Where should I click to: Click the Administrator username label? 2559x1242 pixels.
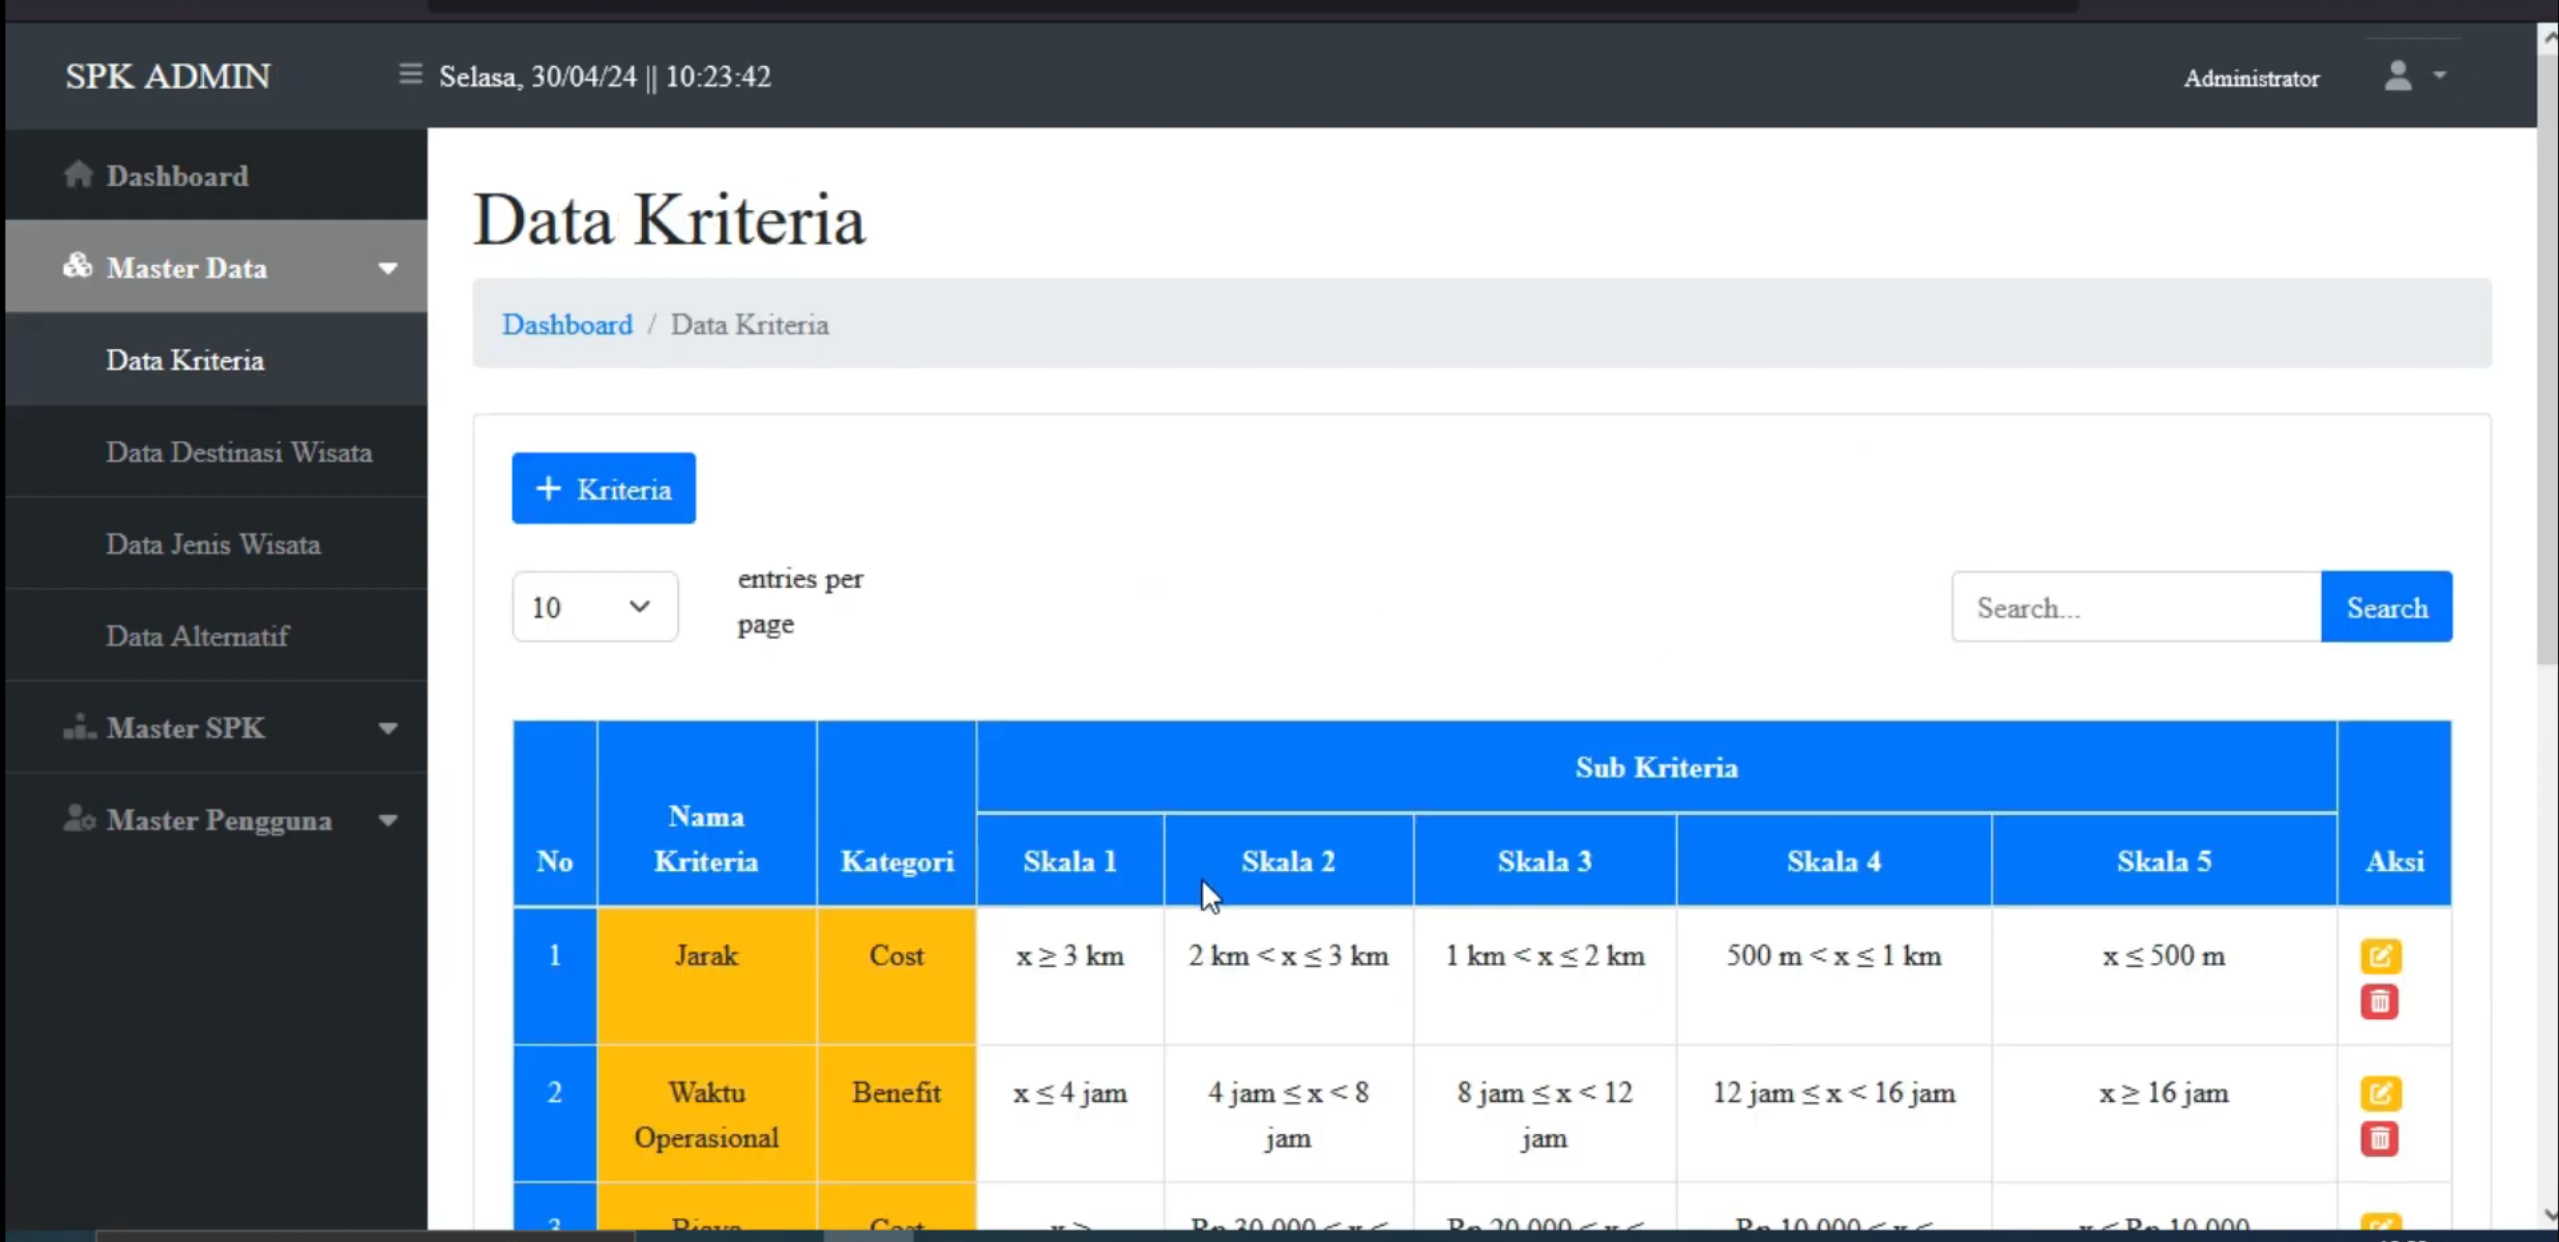click(2251, 78)
